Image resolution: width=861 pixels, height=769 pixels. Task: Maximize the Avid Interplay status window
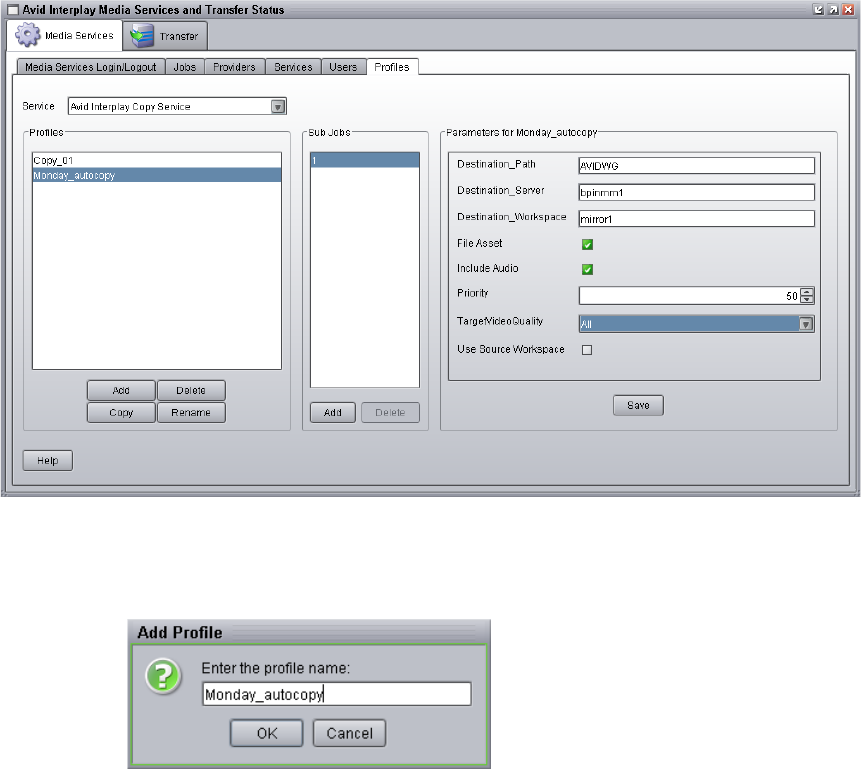pyautogui.click(x=833, y=9)
